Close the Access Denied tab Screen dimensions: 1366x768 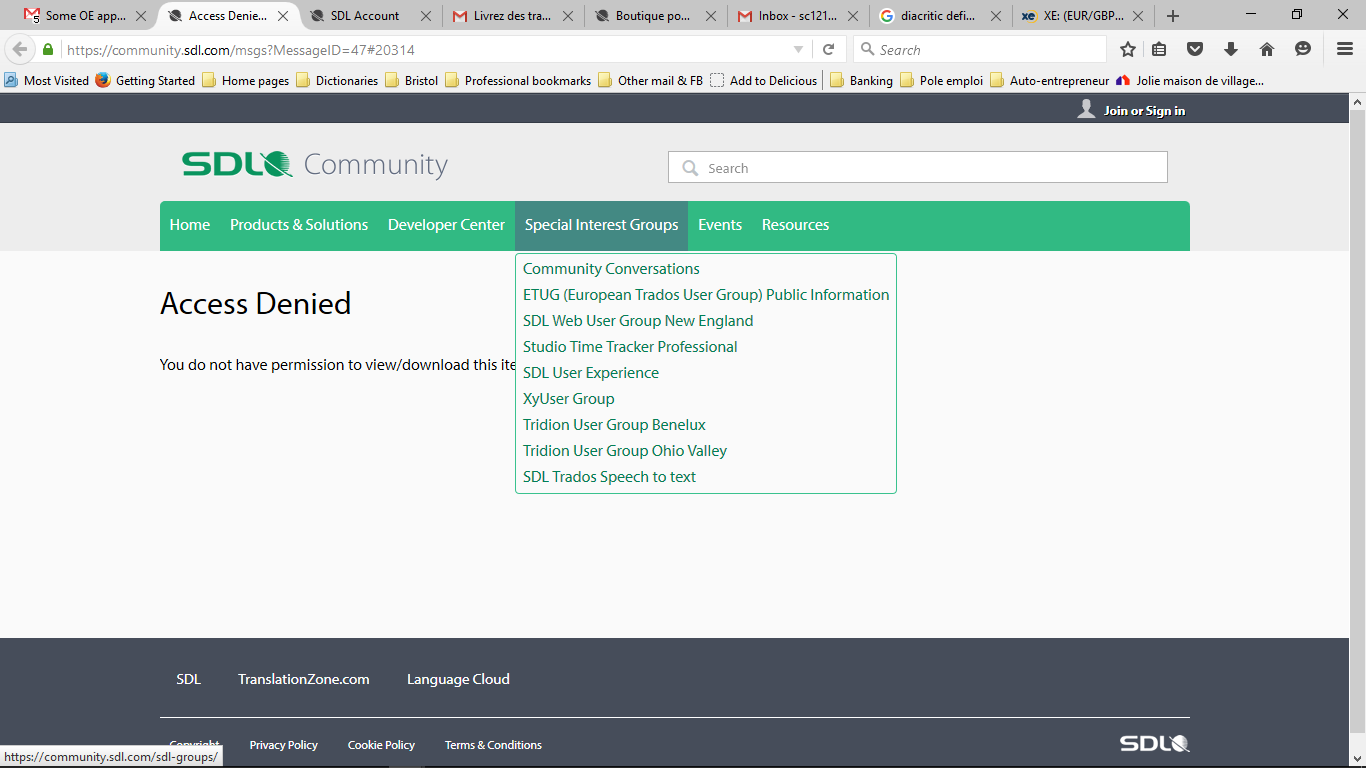click(x=283, y=16)
